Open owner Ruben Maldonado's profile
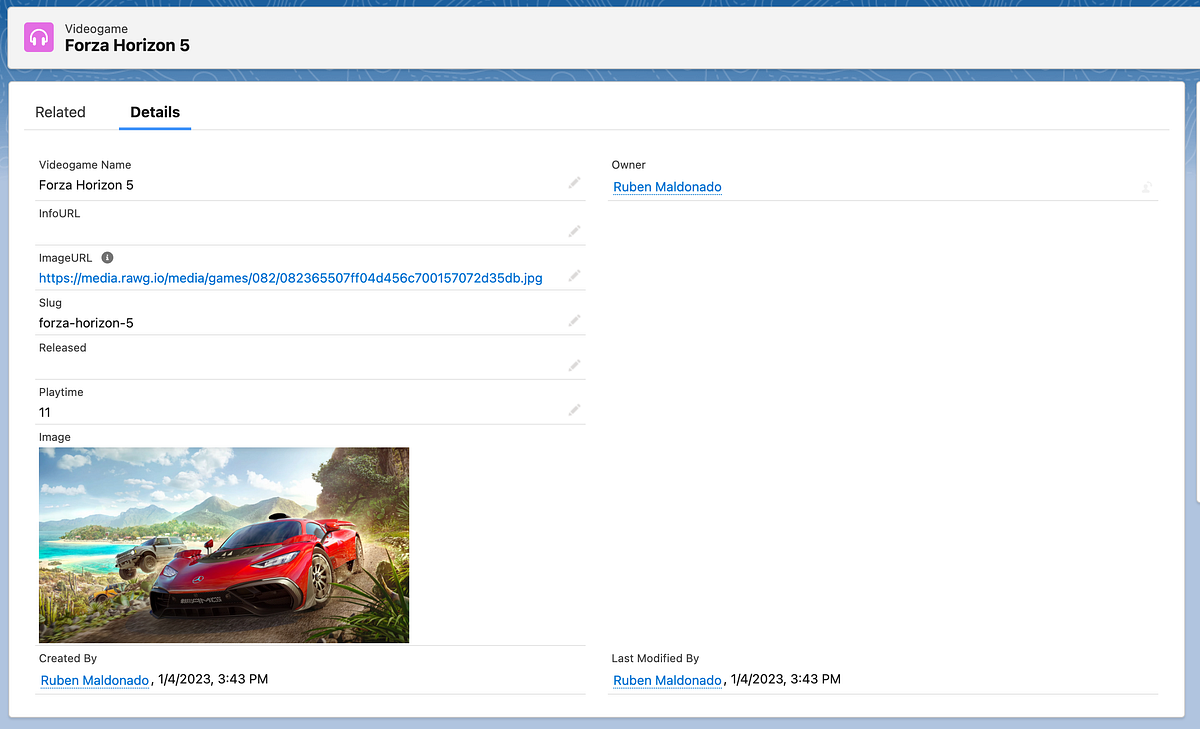1200x729 pixels. tap(667, 187)
